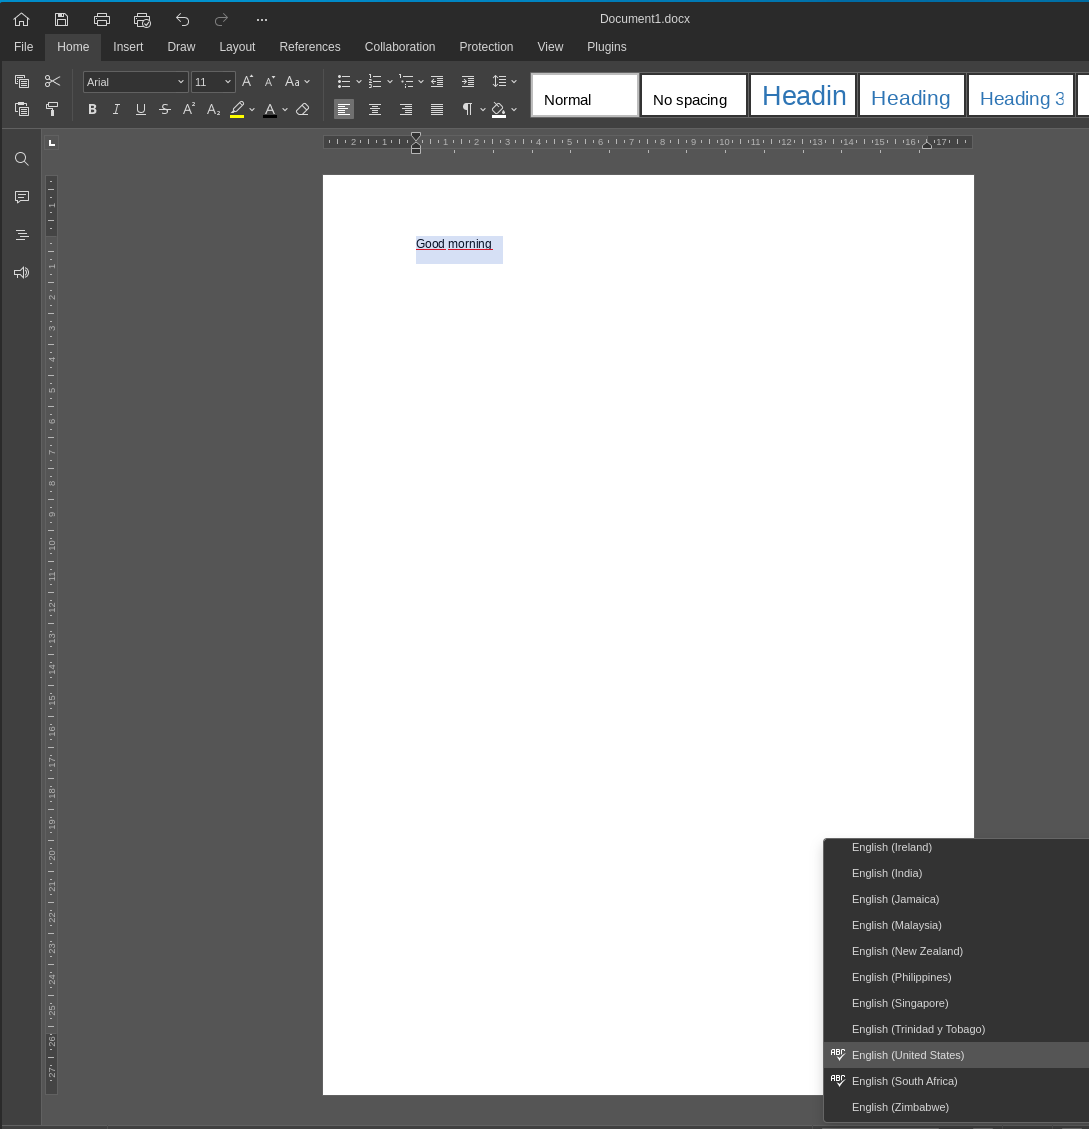Click the Save icon in title bar

(61, 19)
